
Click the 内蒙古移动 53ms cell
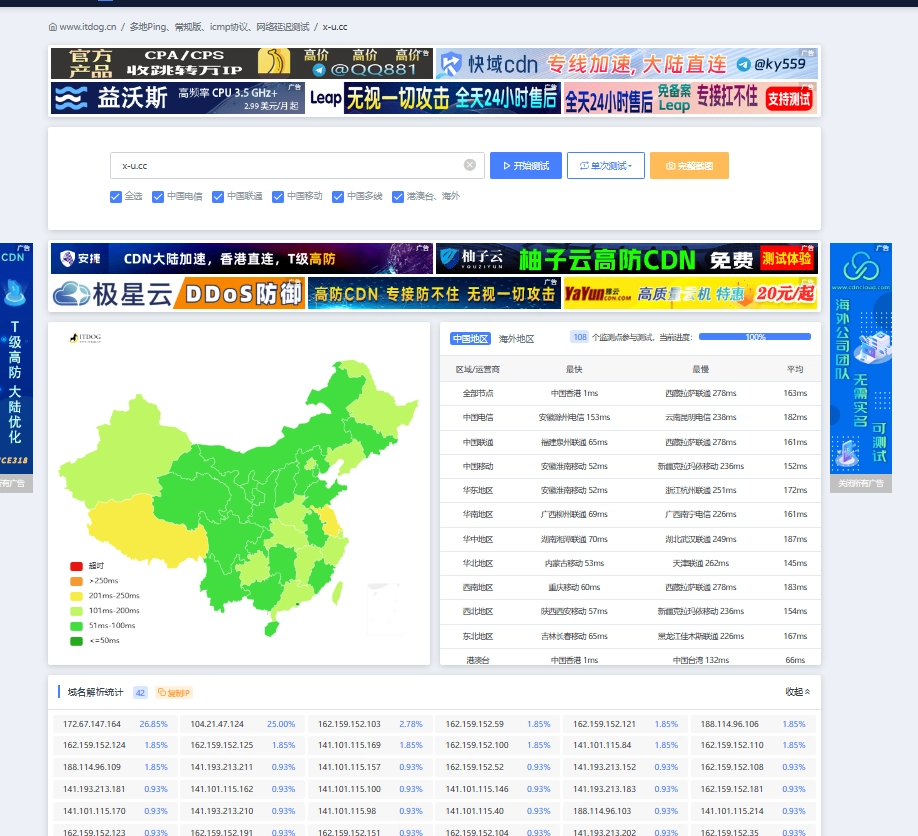pos(574,563)
